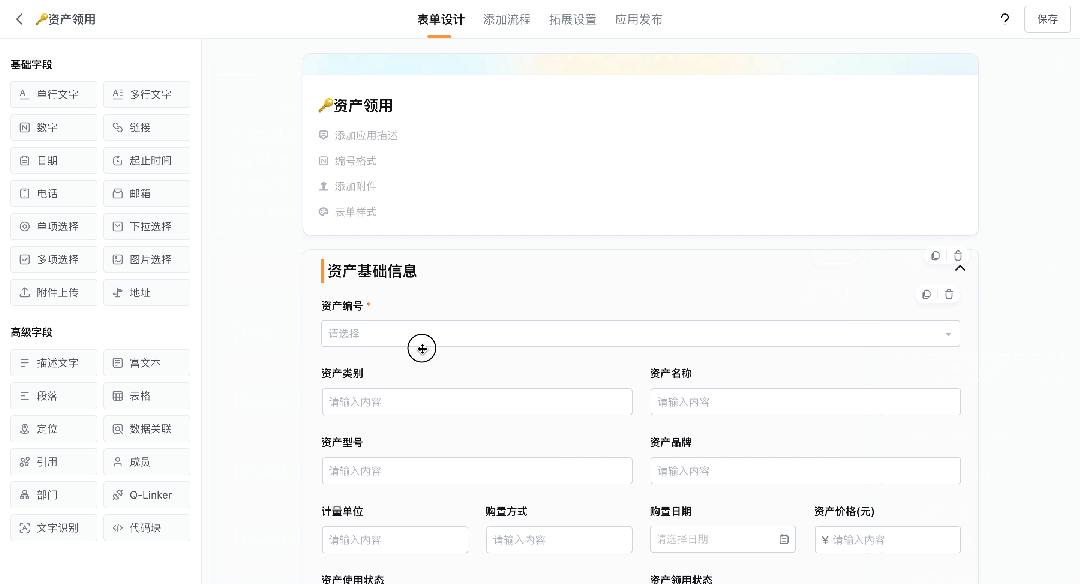This screenshot has height=584, width=1080.
Task: Add the 下拉选择 dropdown field
Action: pyautogui.click(x=146, y=226)
